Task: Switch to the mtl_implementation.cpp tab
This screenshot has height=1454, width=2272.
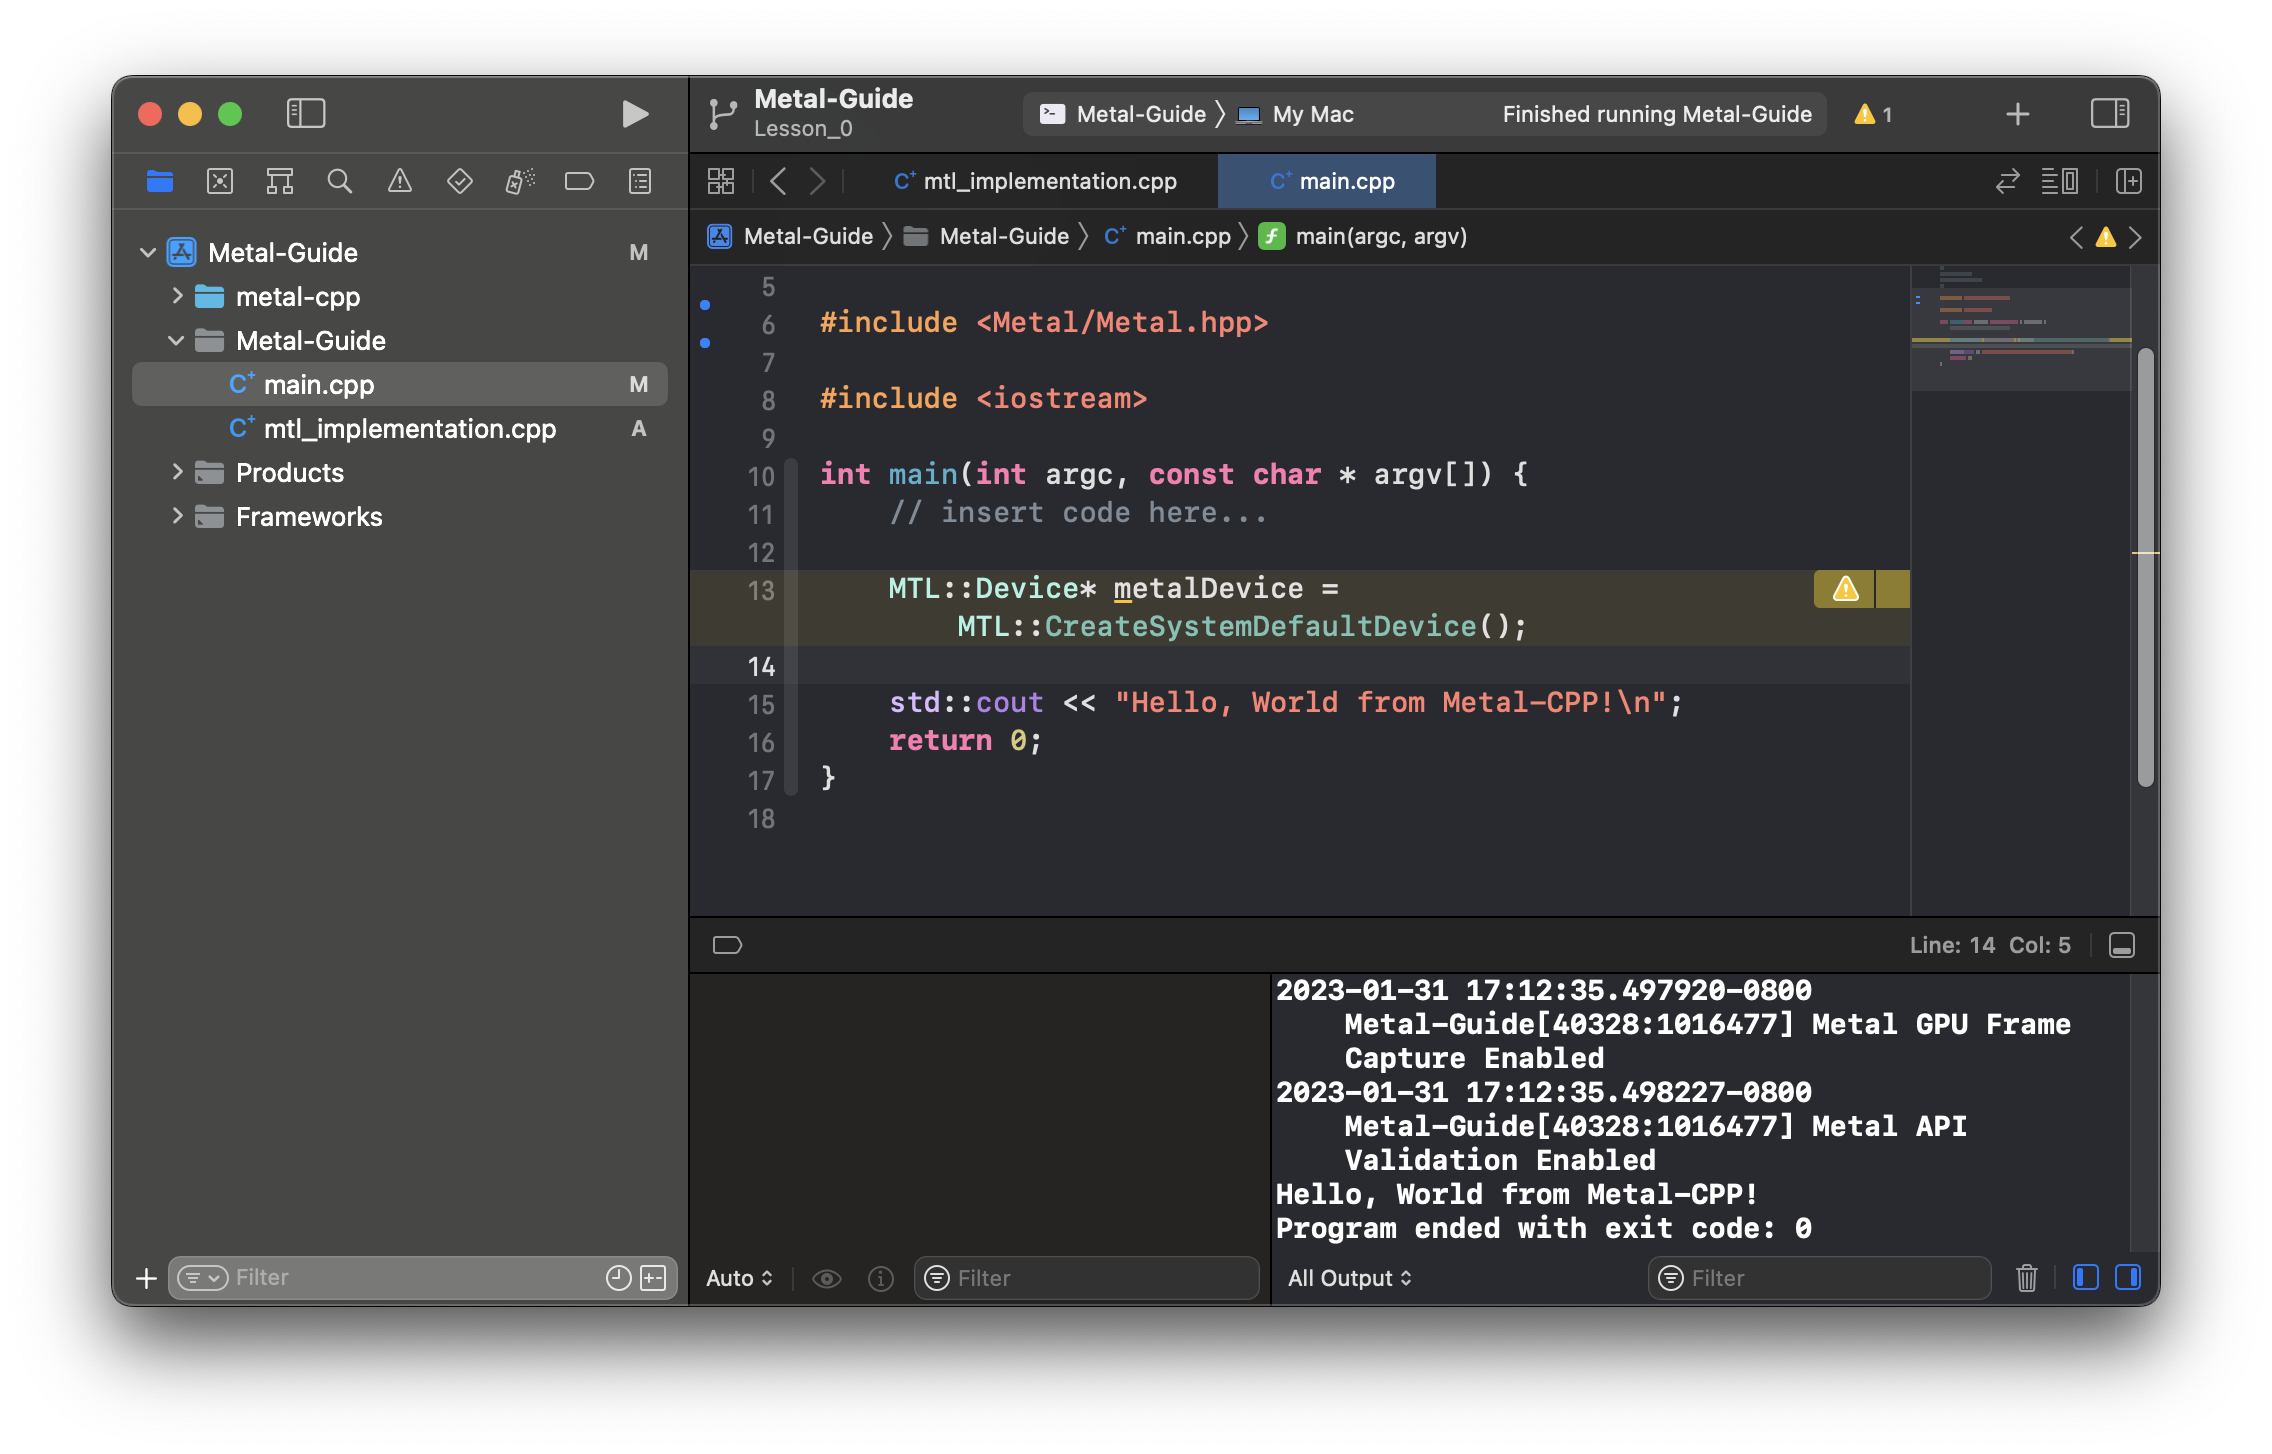Action: click(x=1030, y=181)
